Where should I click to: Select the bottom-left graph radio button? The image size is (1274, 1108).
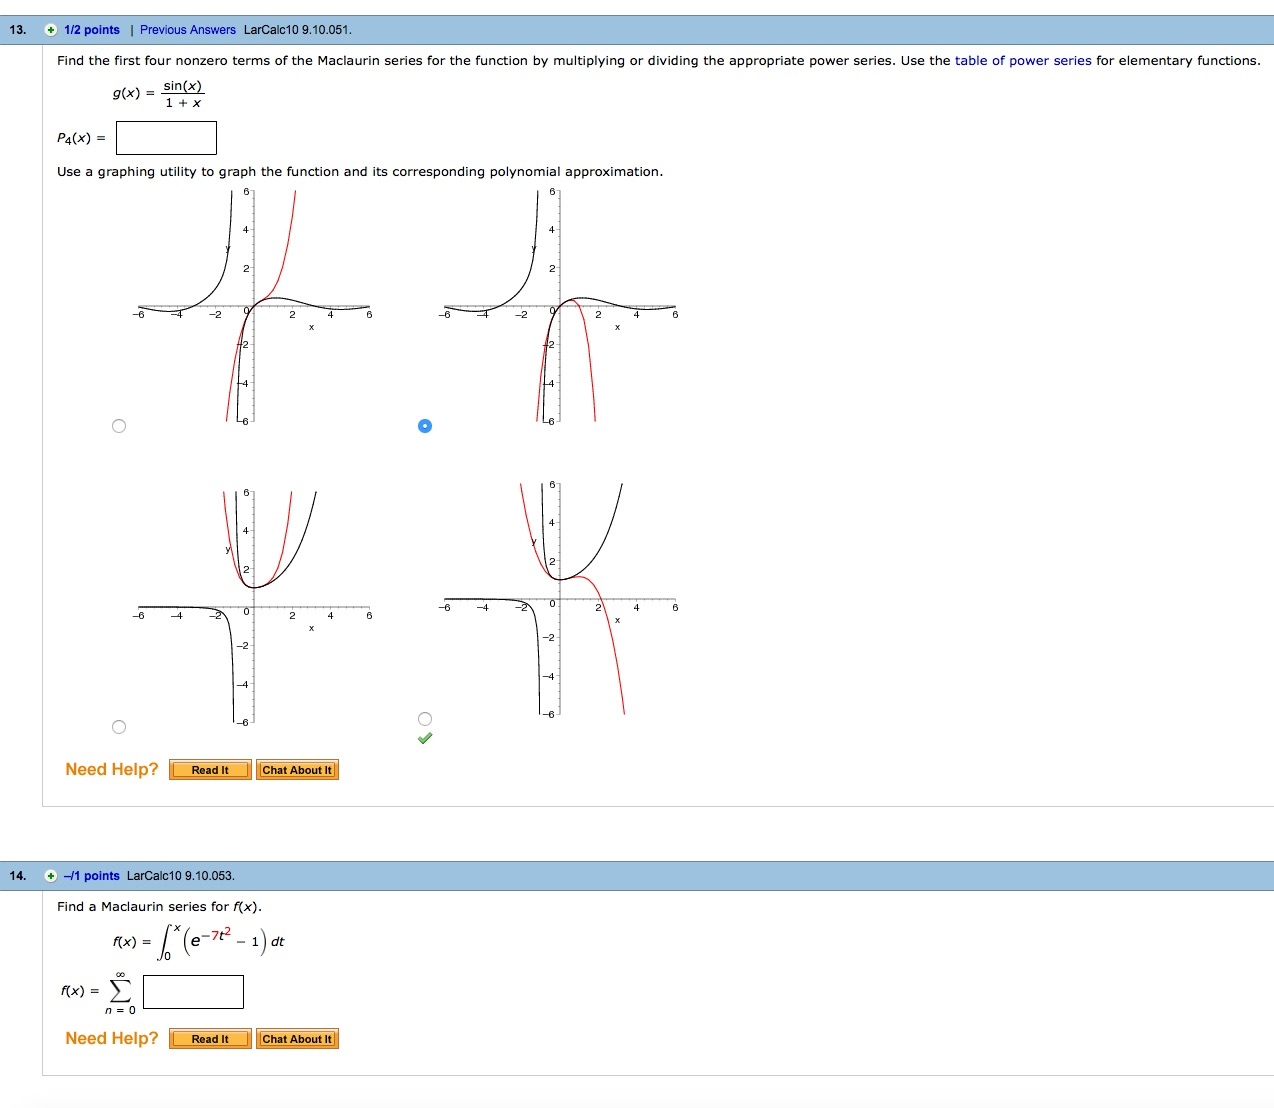pos(119,726)
